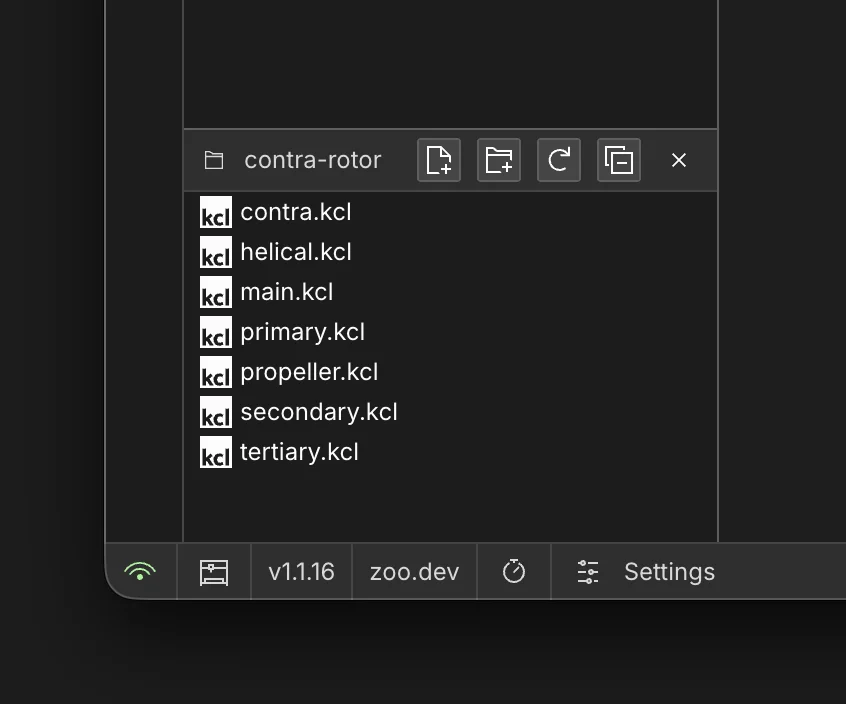
Task: Open the command bar from the status bar
Action: point(214,571)
